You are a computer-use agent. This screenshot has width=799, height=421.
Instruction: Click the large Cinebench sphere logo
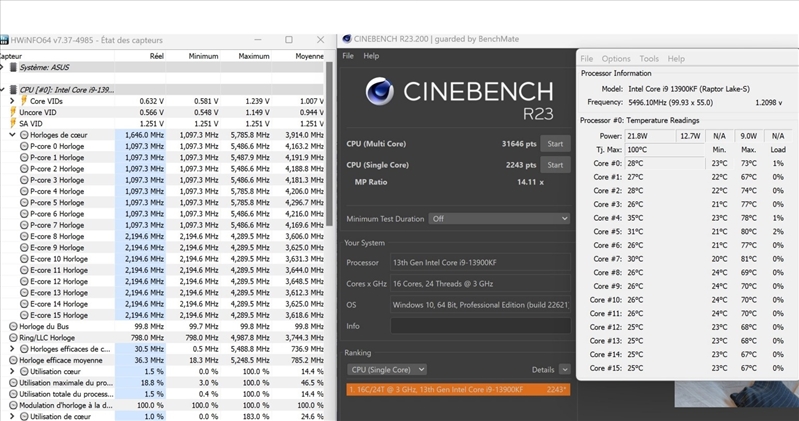point(380,92)
